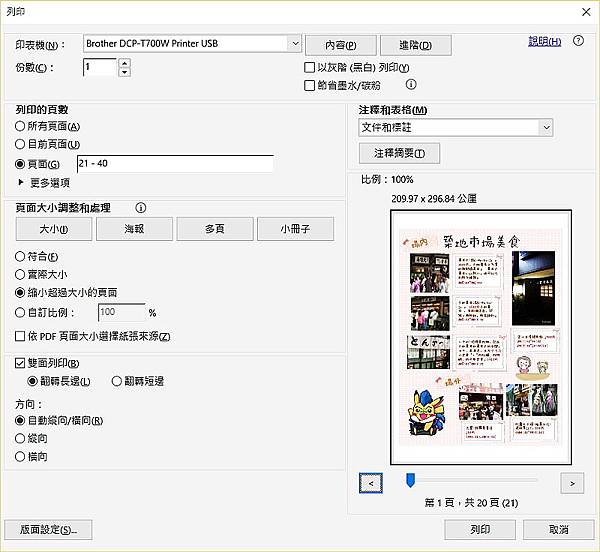This screenshot has height=552, width=600.
Task: Select 目前頁面 radio button
Action: click(20, 144)
